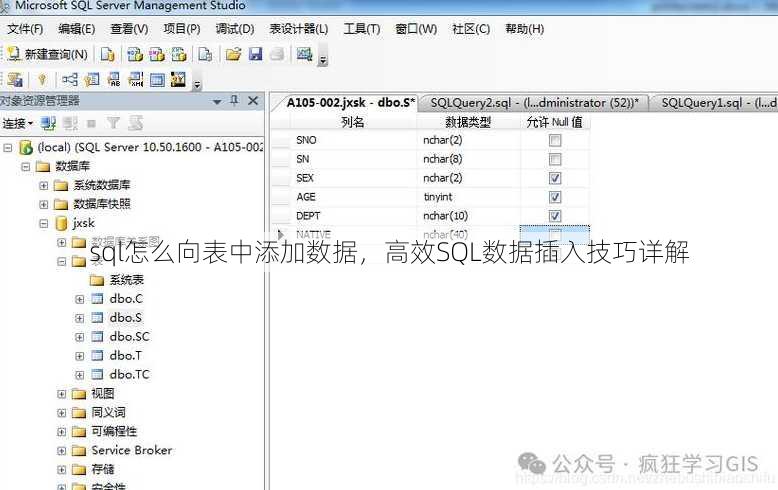Open Manage Indexes and Keys icon

92,79
